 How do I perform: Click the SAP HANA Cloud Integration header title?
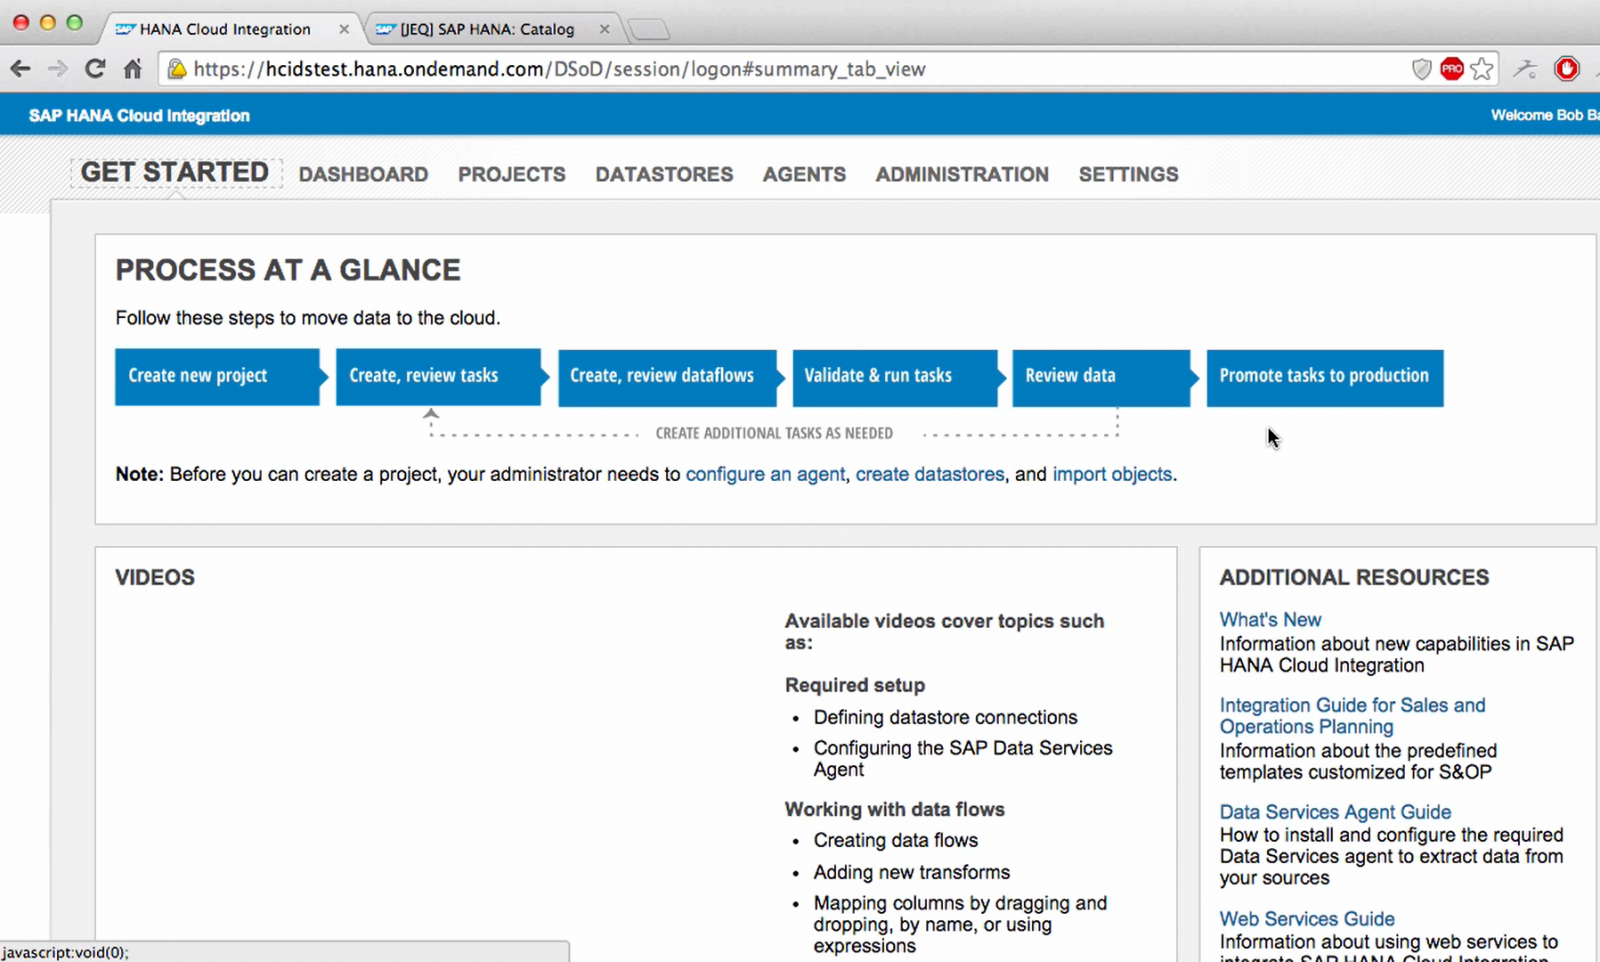pyautogui.click(x=139, y=115)
